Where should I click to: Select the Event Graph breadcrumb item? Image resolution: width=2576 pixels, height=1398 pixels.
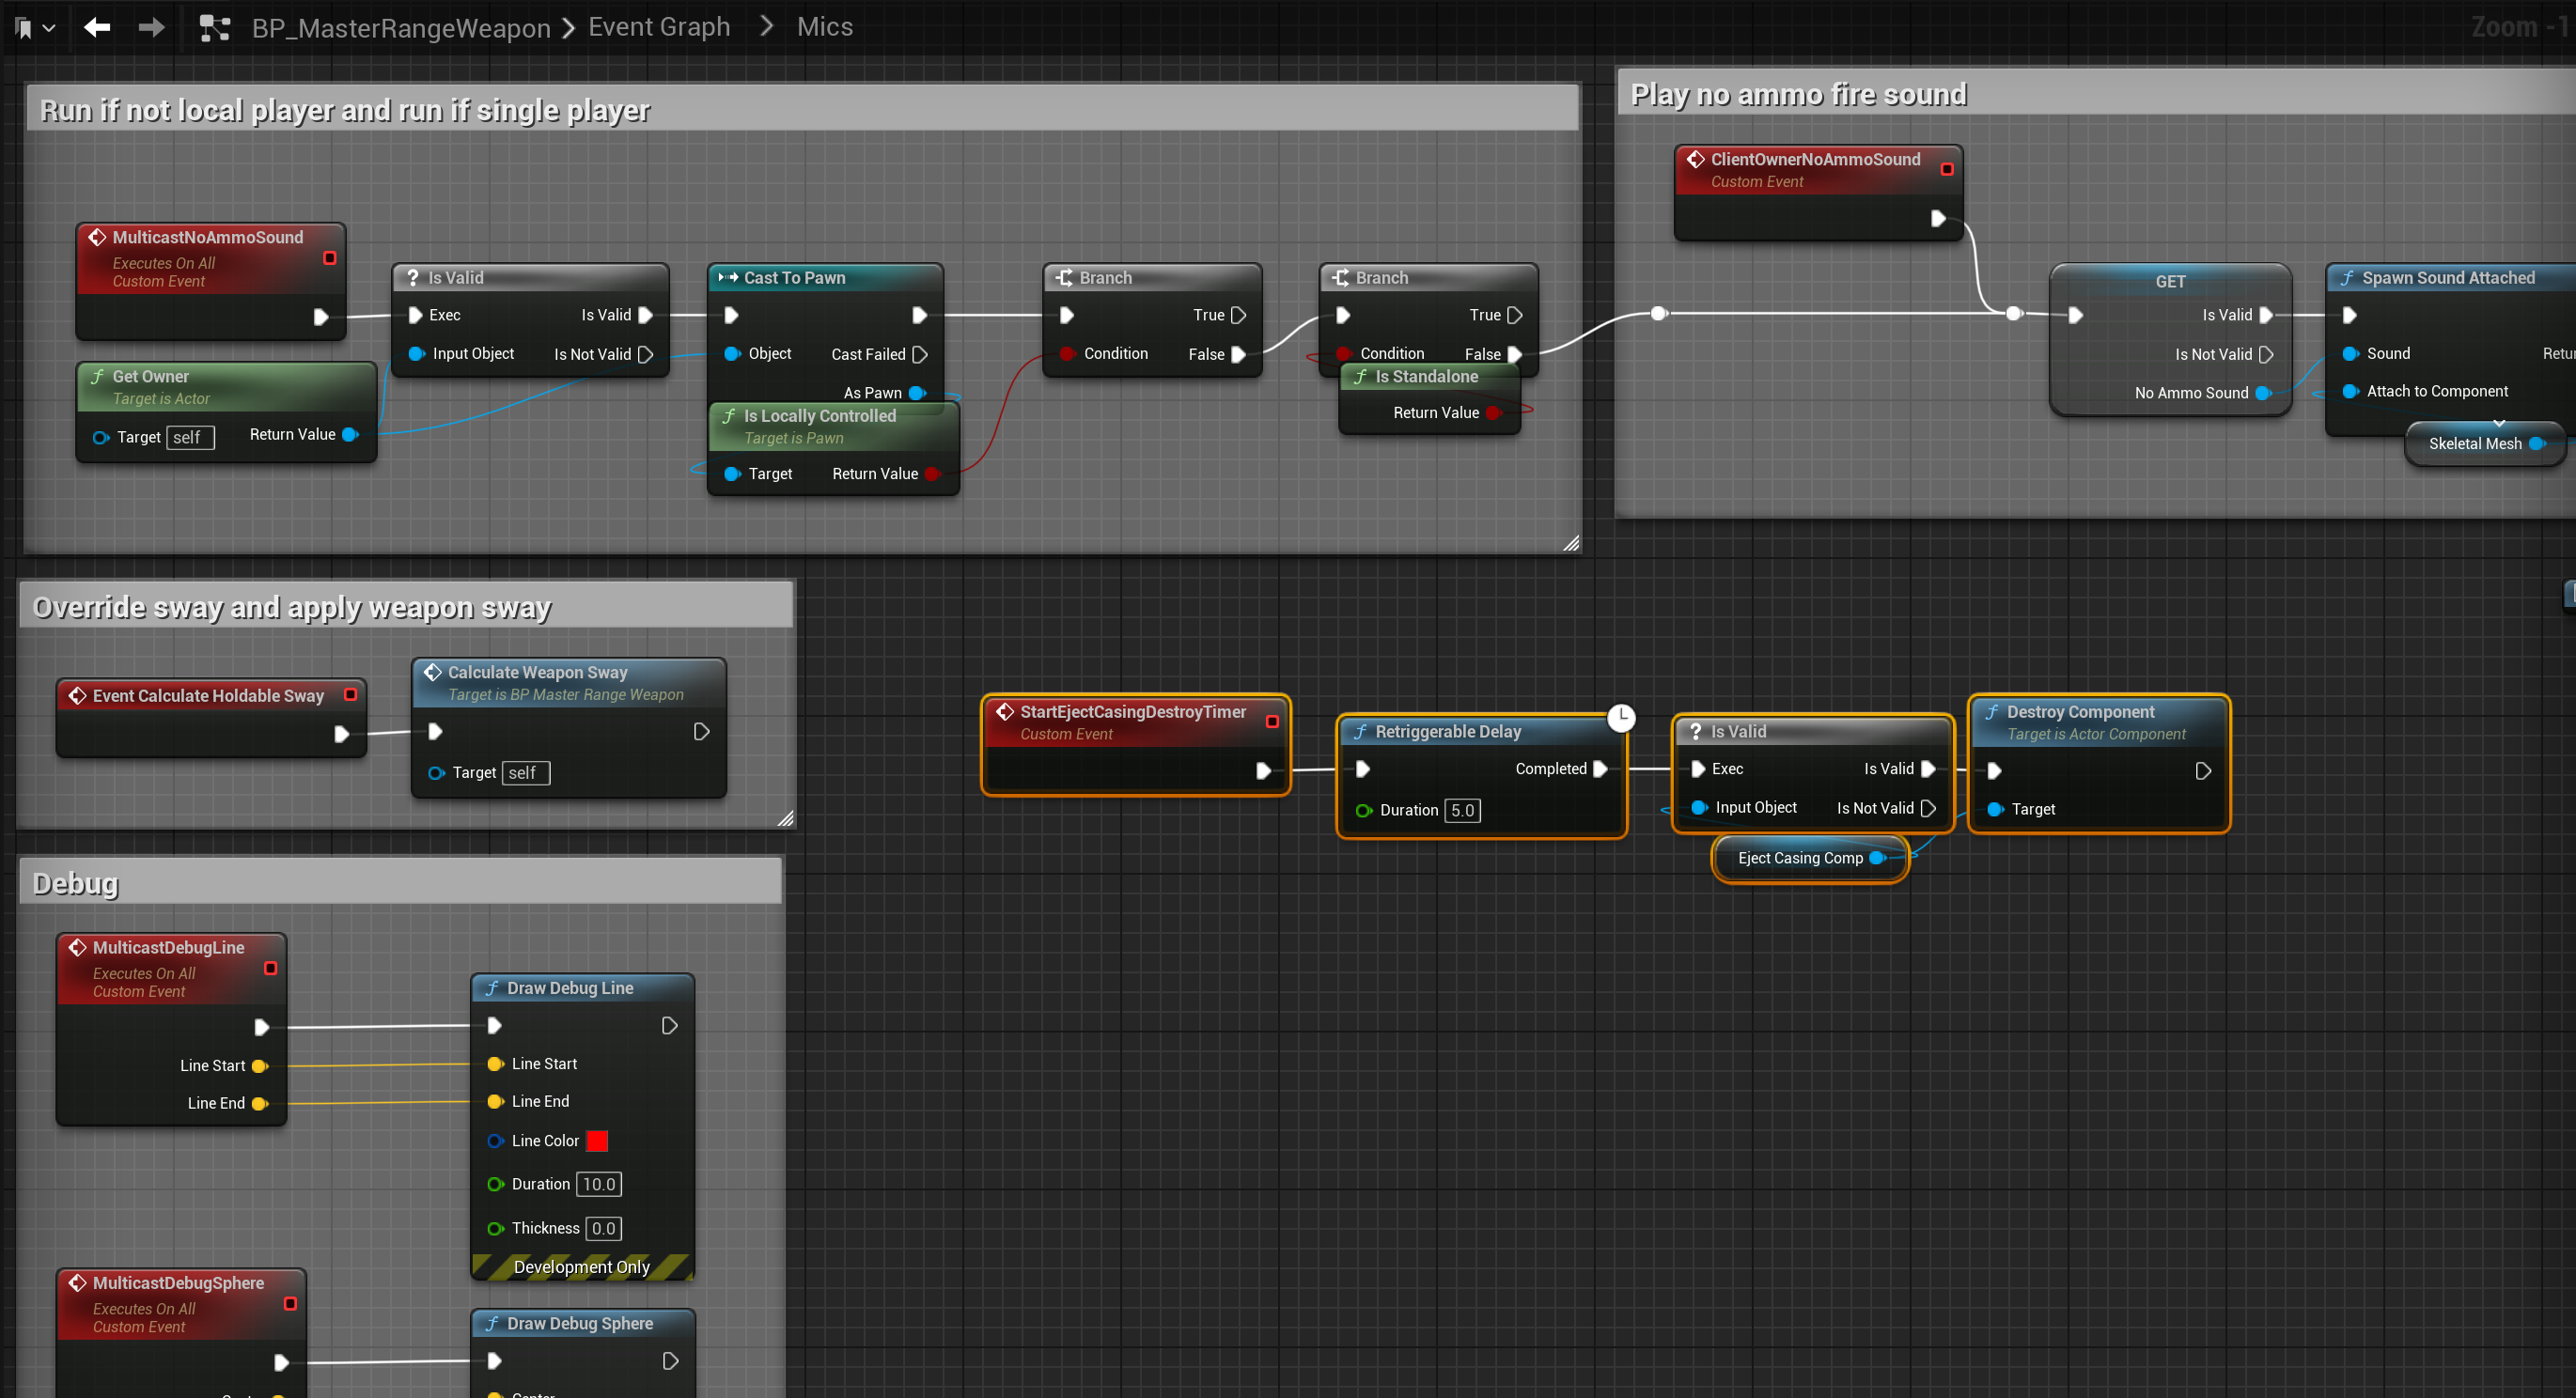click(x=659, y=27)
